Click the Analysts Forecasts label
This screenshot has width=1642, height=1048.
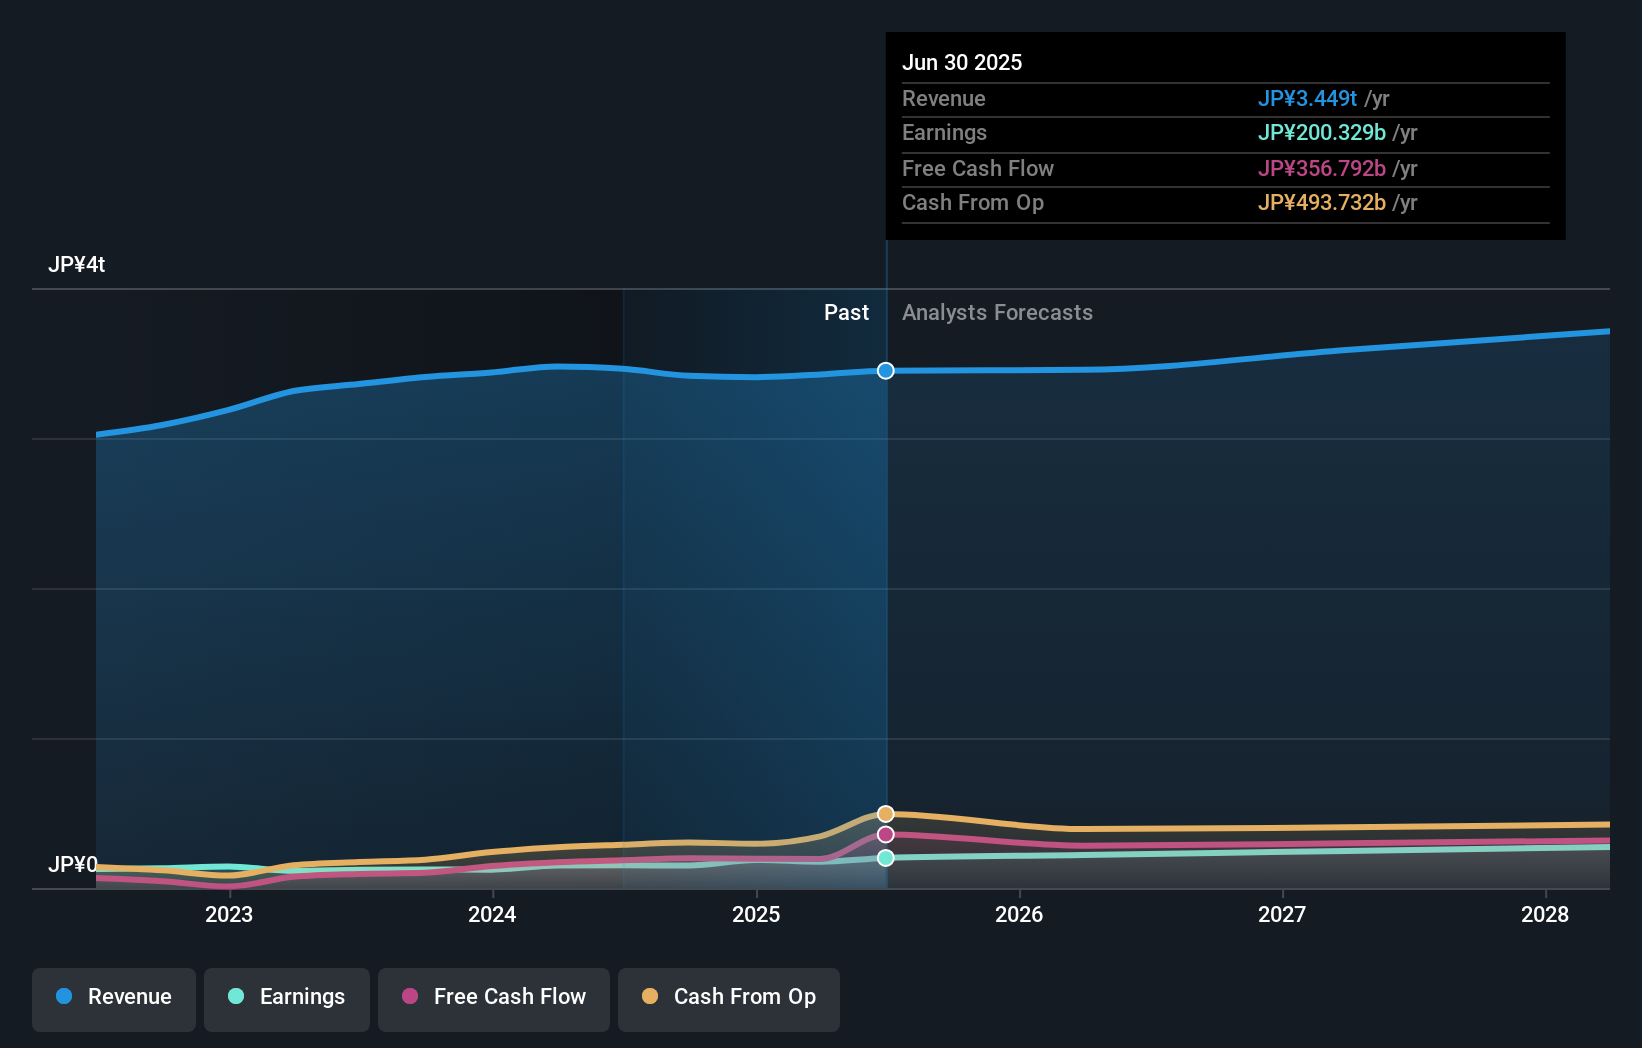(x=997, y=313)
